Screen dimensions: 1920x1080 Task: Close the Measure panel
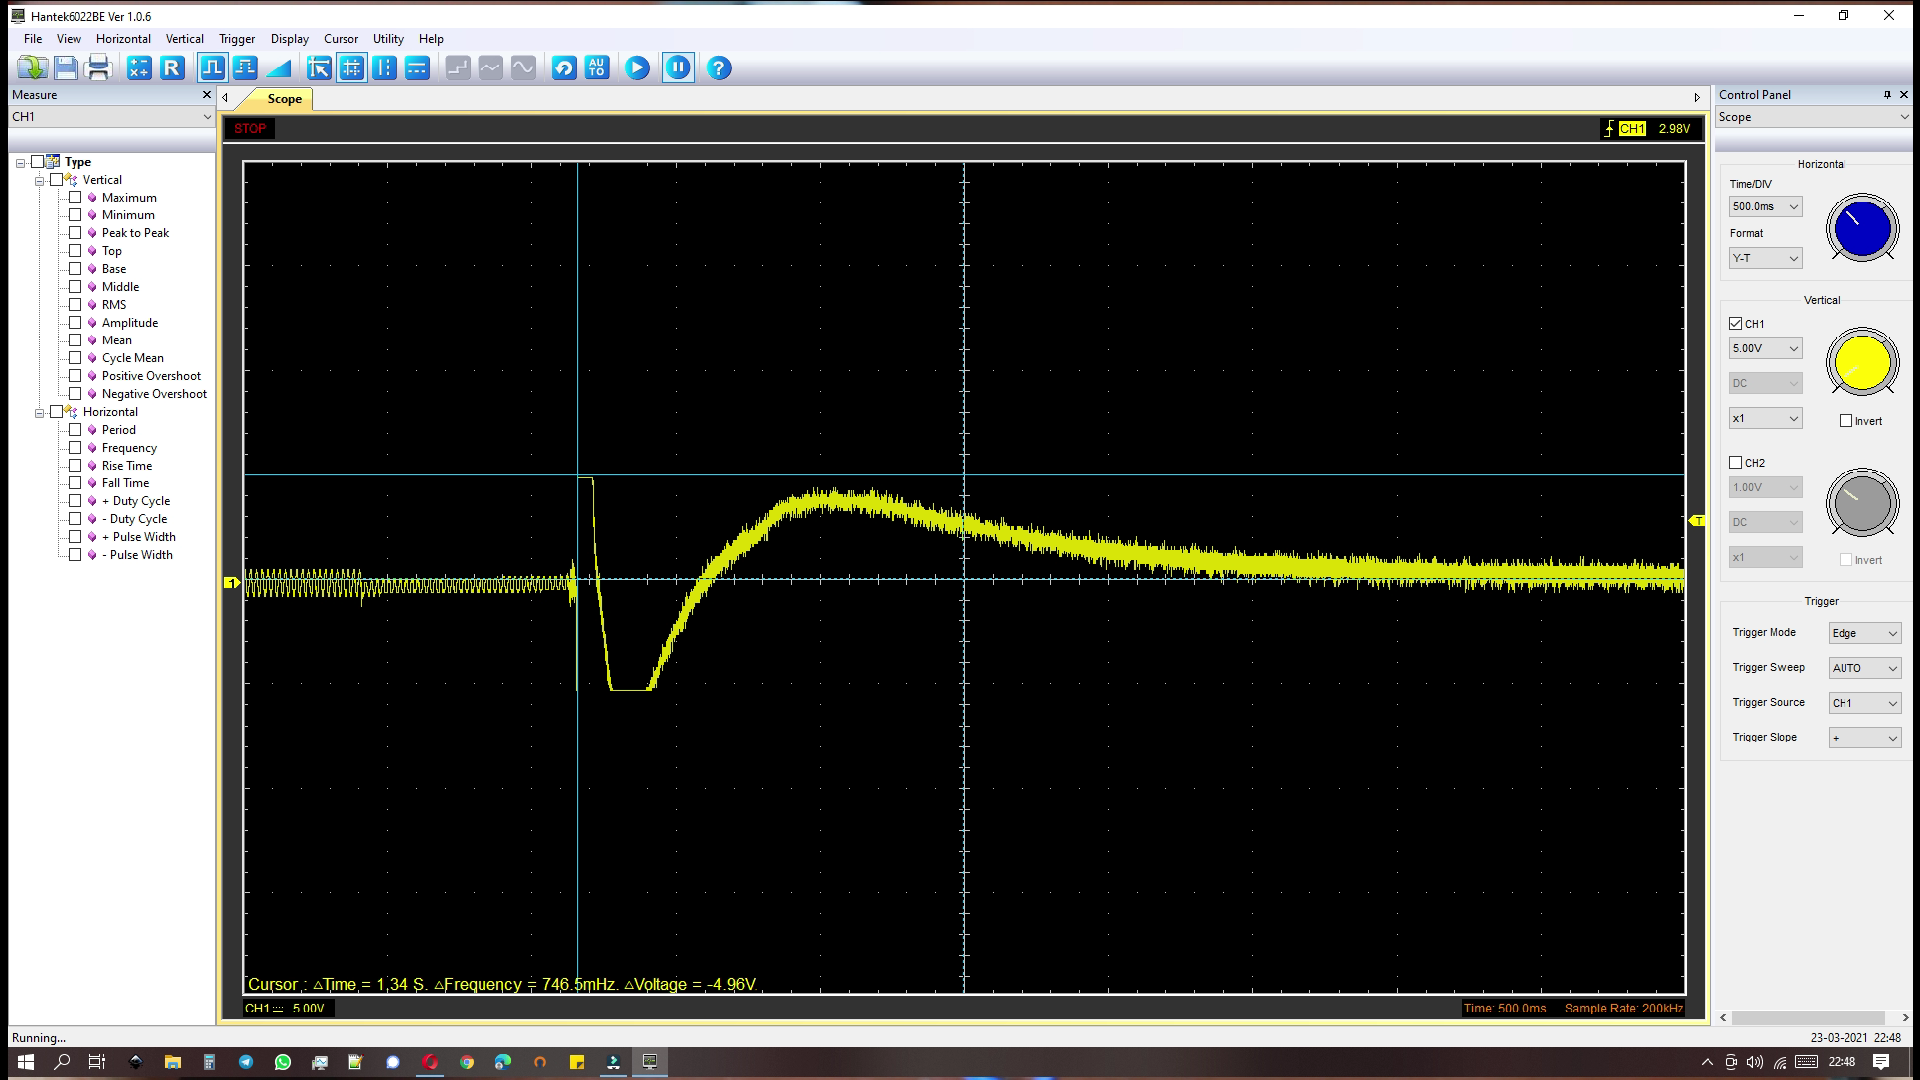[207, 95]
